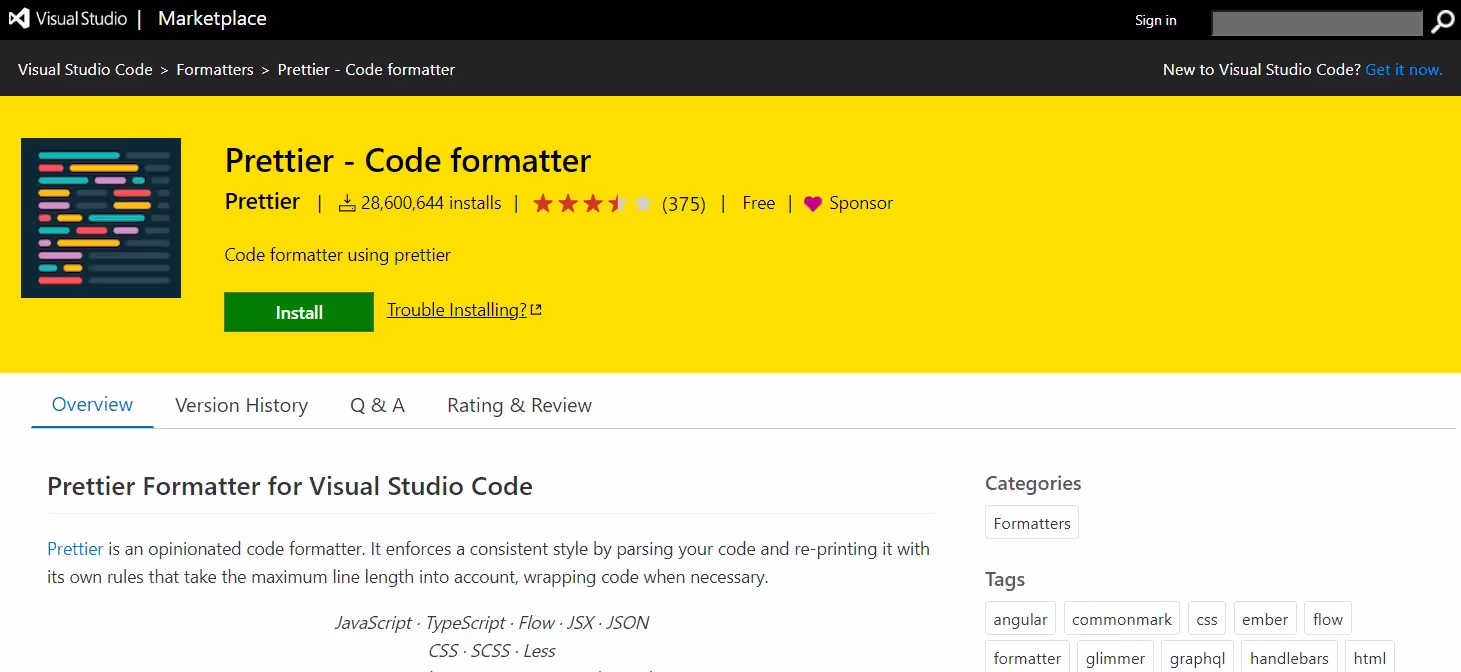This screenshot has height=672, width=1461.
Task: Click the Prettier extension logo image
Action: pos(101,218)
